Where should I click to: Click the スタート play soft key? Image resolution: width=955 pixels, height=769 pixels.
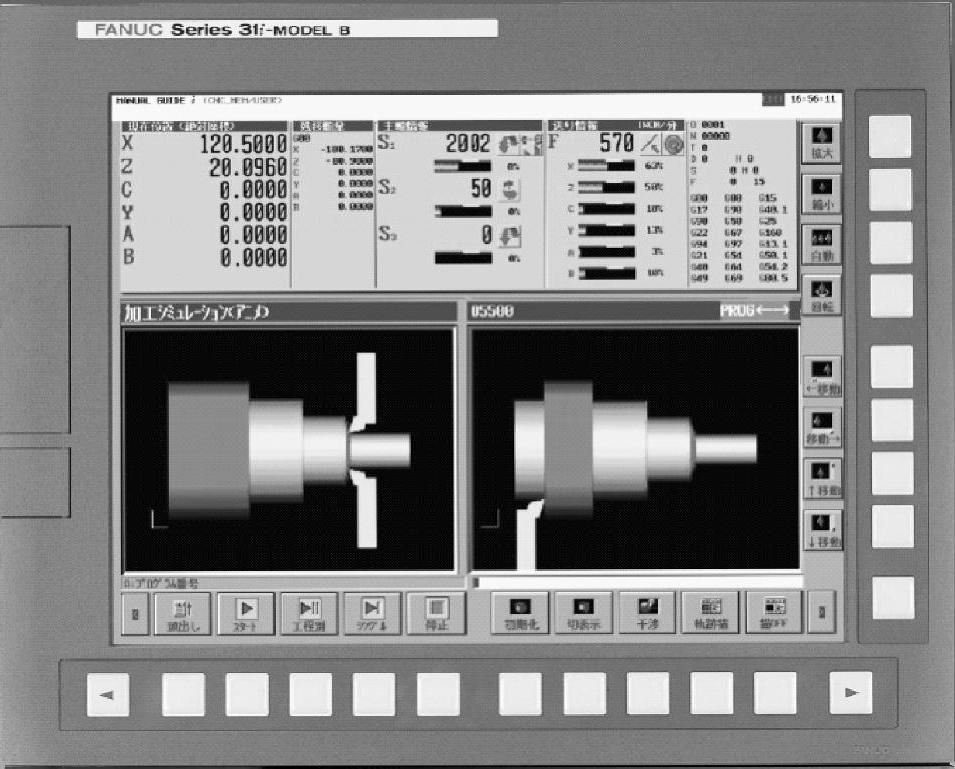point(246,614)
